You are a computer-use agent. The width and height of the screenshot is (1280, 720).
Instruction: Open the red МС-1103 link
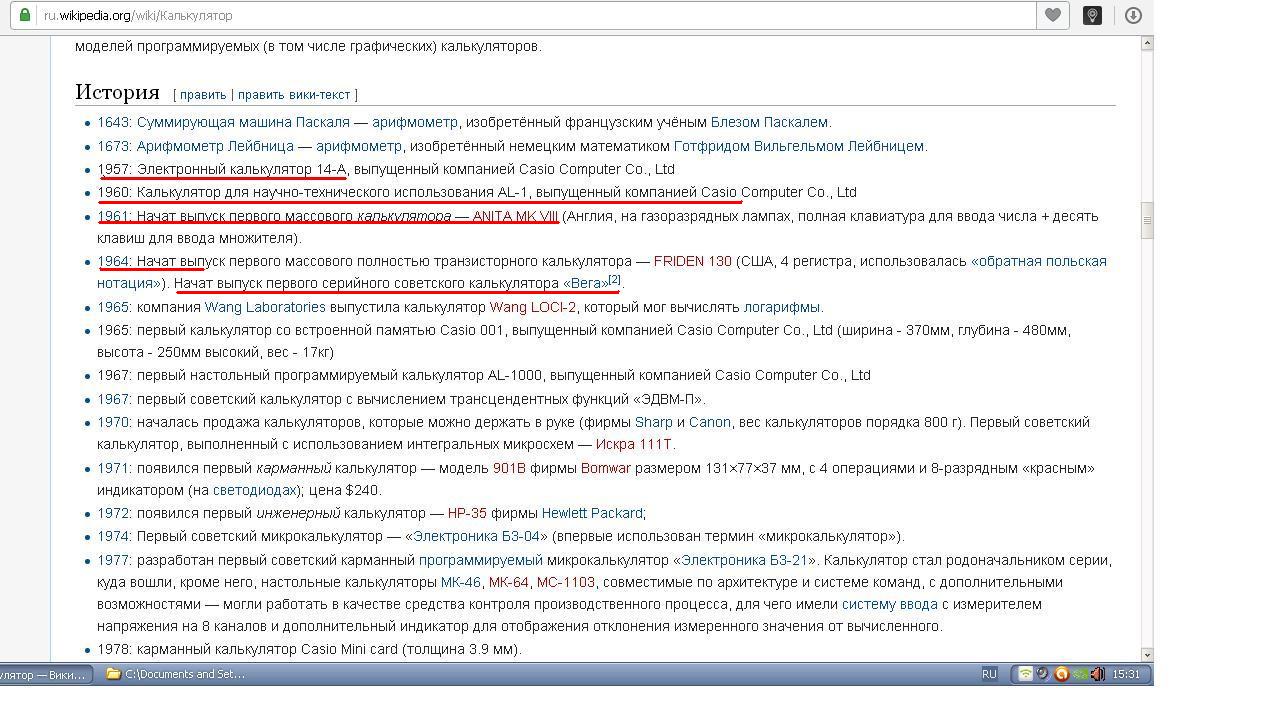[x=566, y=582]
